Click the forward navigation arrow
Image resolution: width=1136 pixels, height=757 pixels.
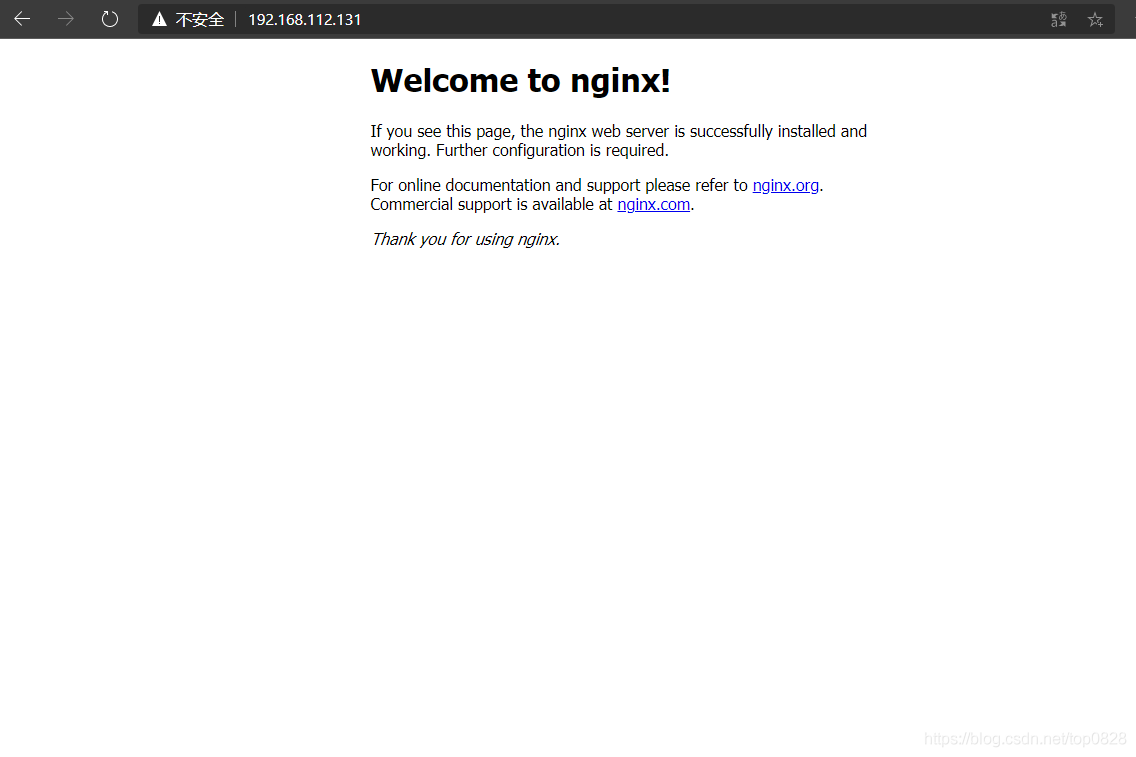66,19
